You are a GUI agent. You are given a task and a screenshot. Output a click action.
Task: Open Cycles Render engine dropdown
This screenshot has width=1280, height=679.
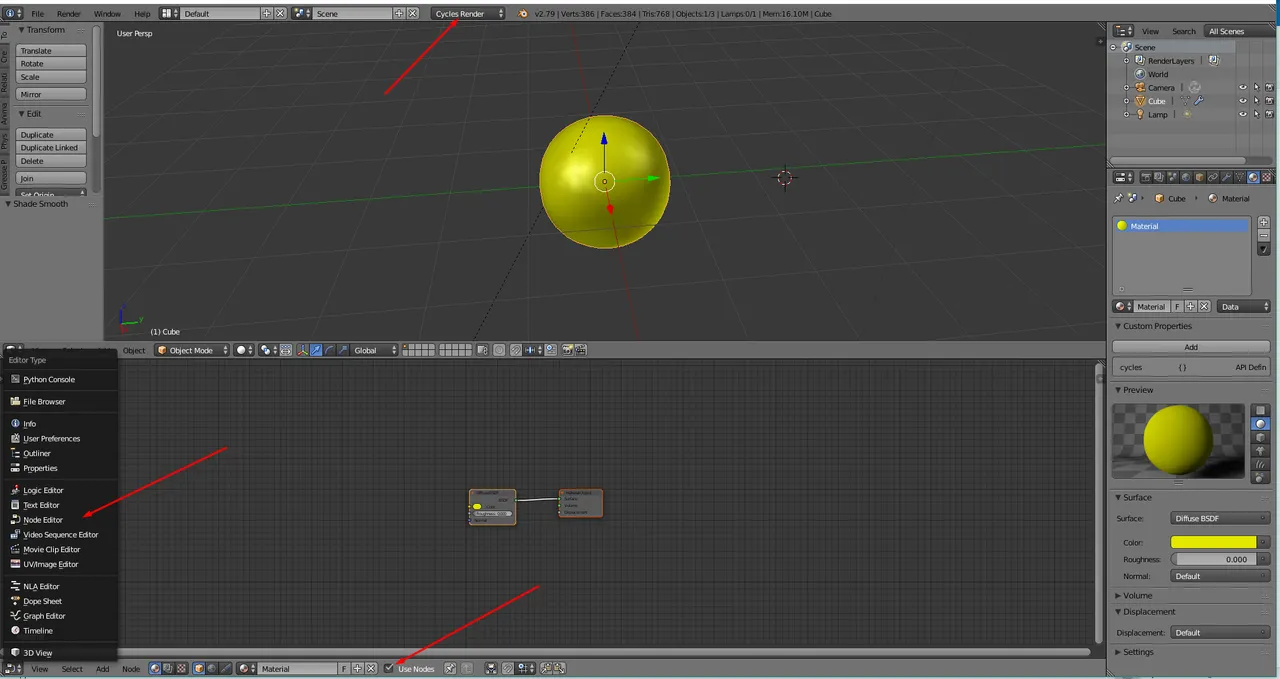468,14
